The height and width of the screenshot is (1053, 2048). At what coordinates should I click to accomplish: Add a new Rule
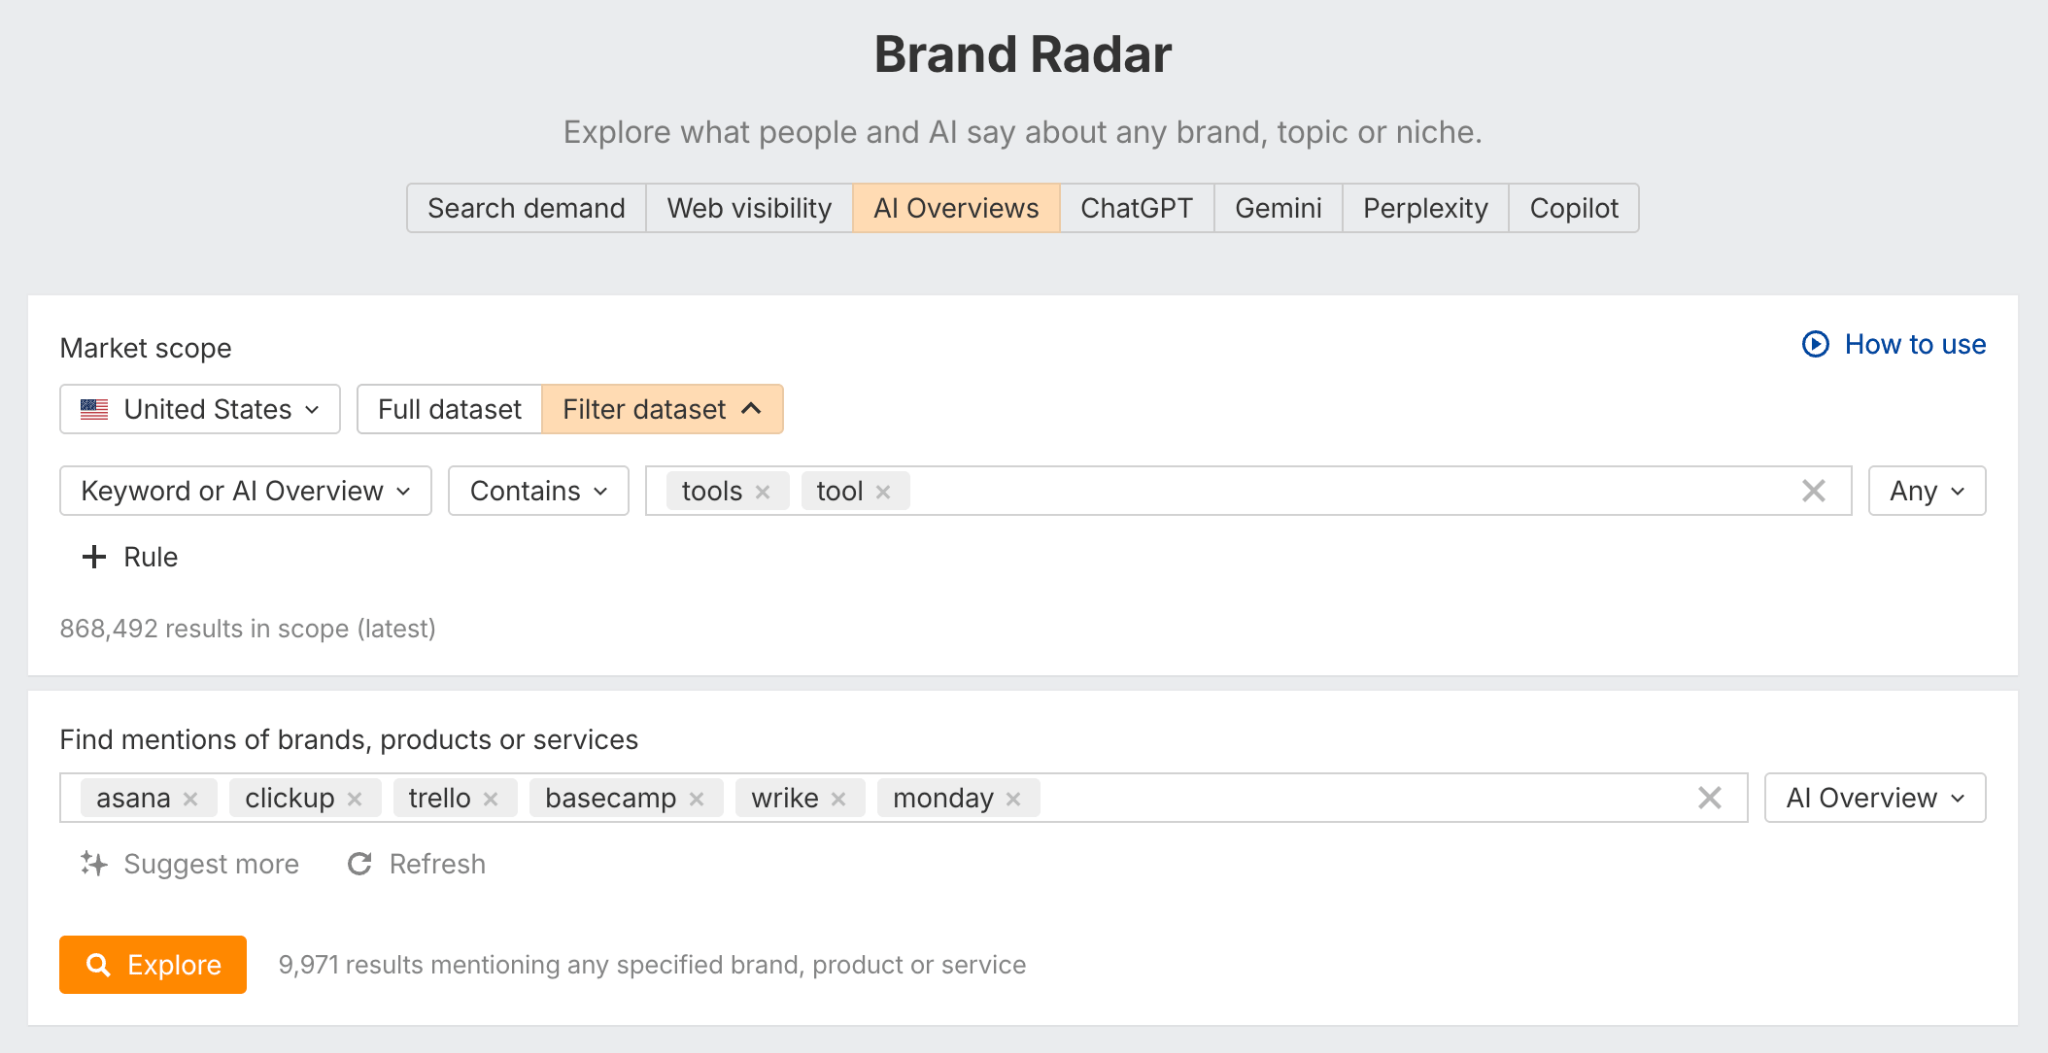click(127, 557)
